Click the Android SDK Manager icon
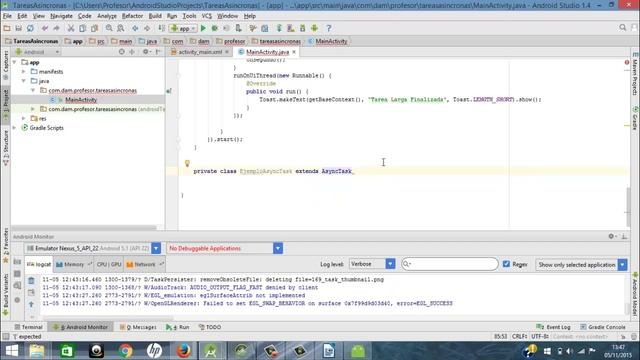 coord(302,28)
